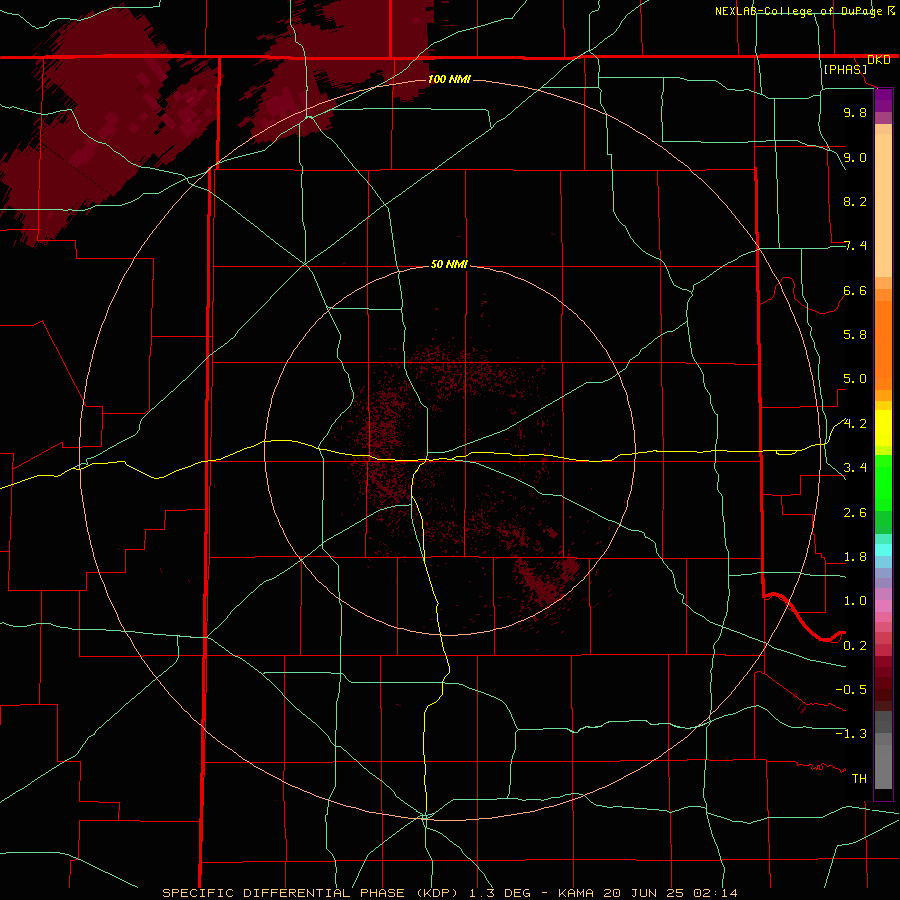Click the yellow segment of color bar

(x=883, y=429)
